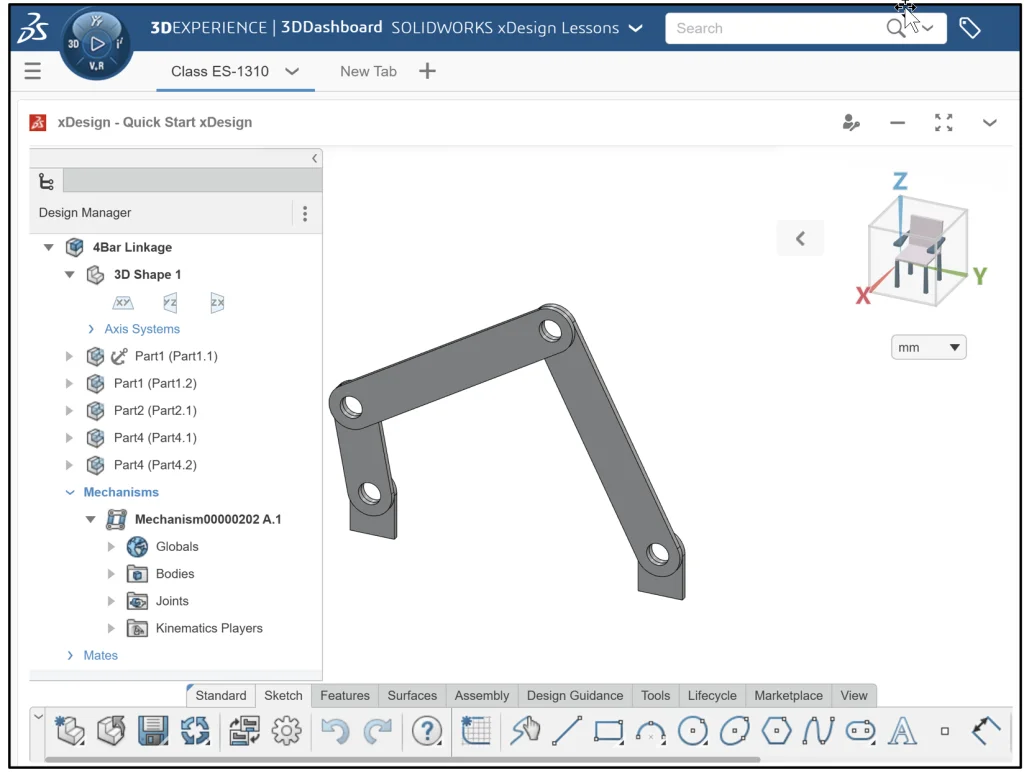Collapse the Design Manager panel with the chevron
The image size is (1024, 772).
click(x=314, y=157)
